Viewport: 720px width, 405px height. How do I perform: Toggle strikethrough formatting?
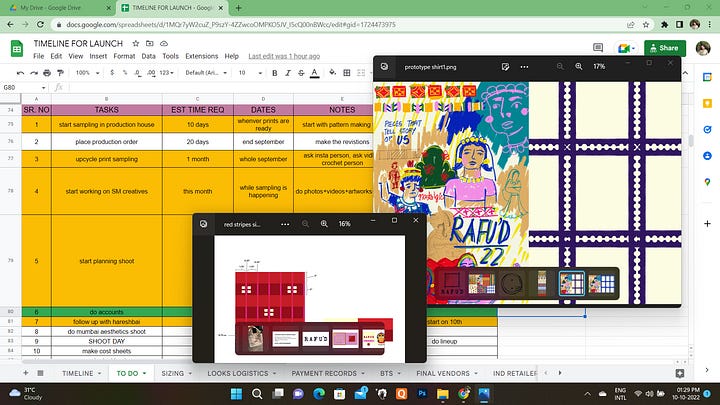(x=301, y=73)
